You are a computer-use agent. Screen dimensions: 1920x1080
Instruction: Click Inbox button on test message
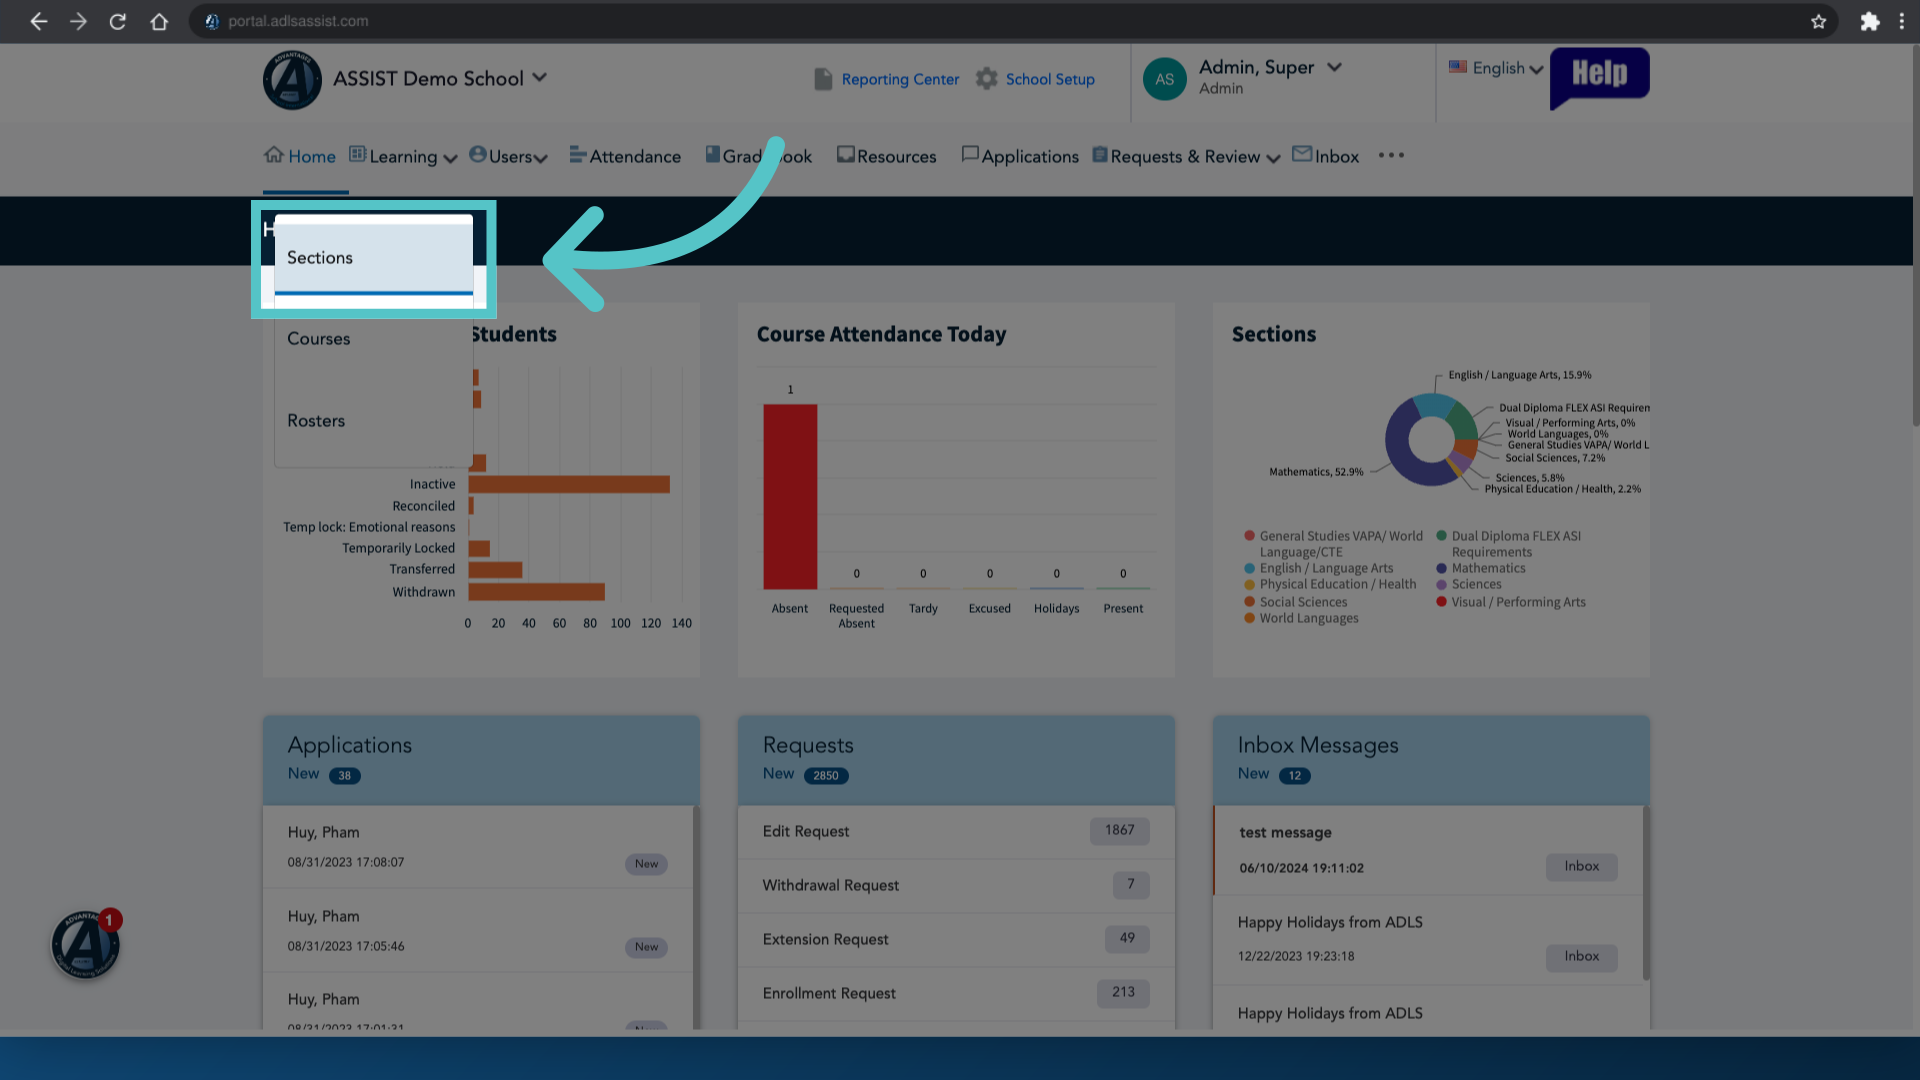pos(1581,867)
